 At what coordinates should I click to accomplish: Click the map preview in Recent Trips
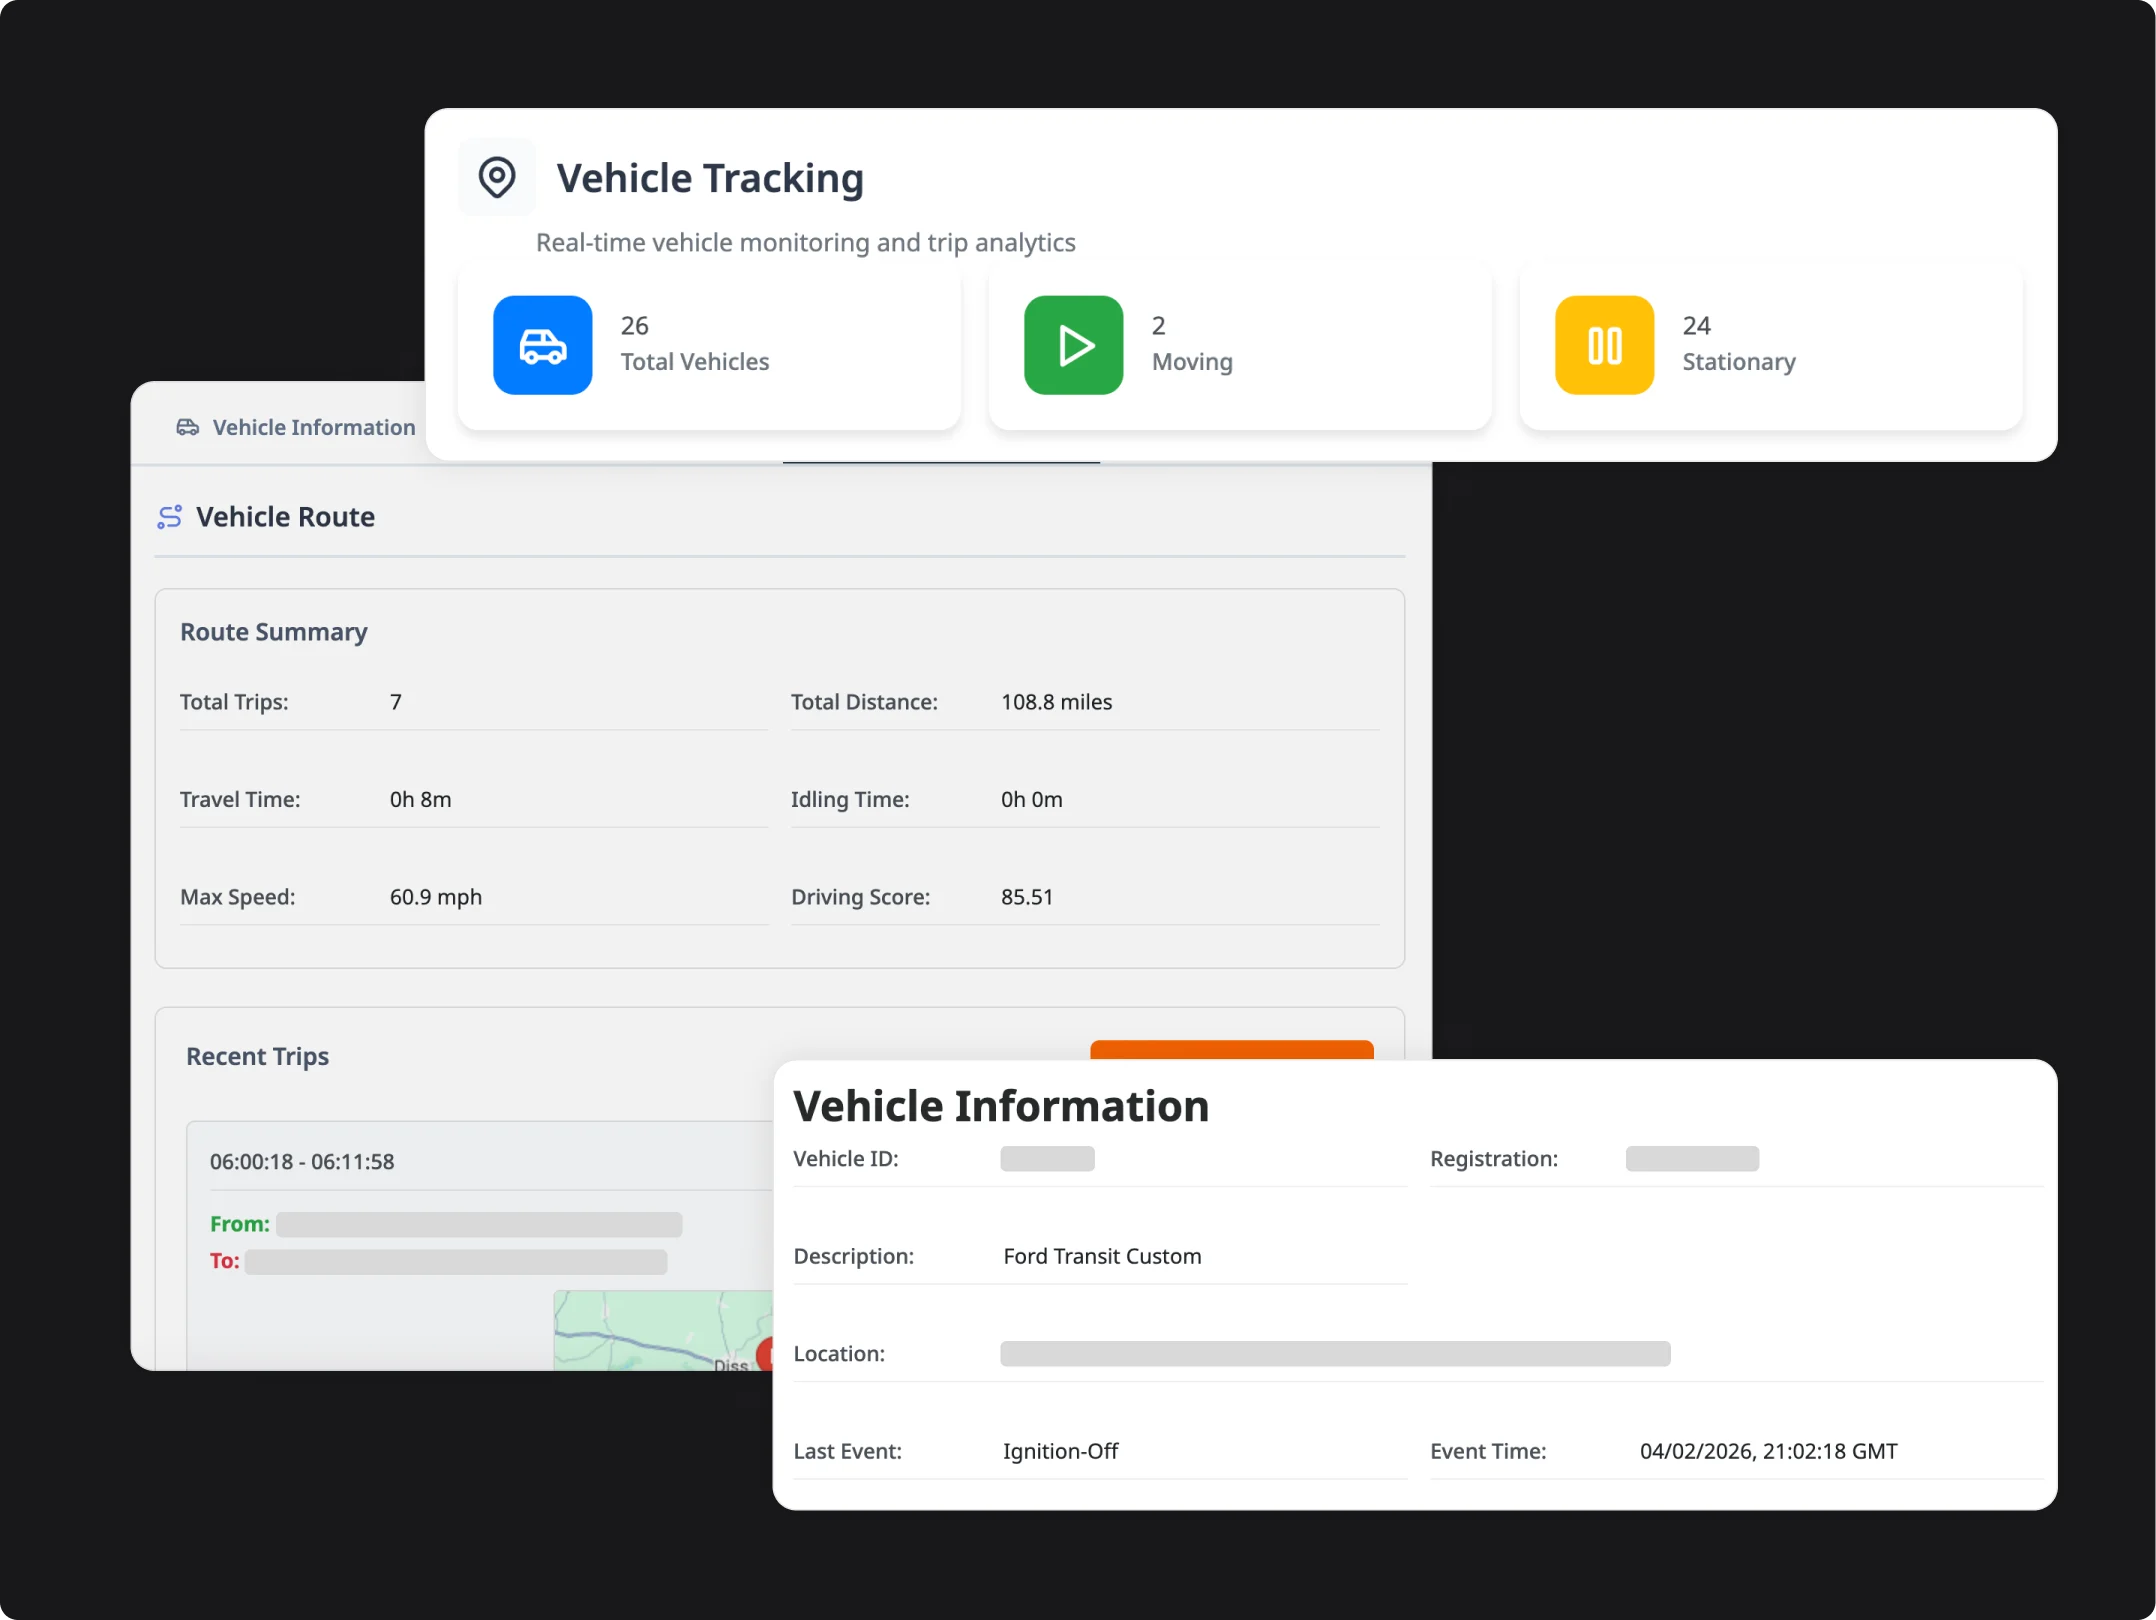[x=660, y=1330]
